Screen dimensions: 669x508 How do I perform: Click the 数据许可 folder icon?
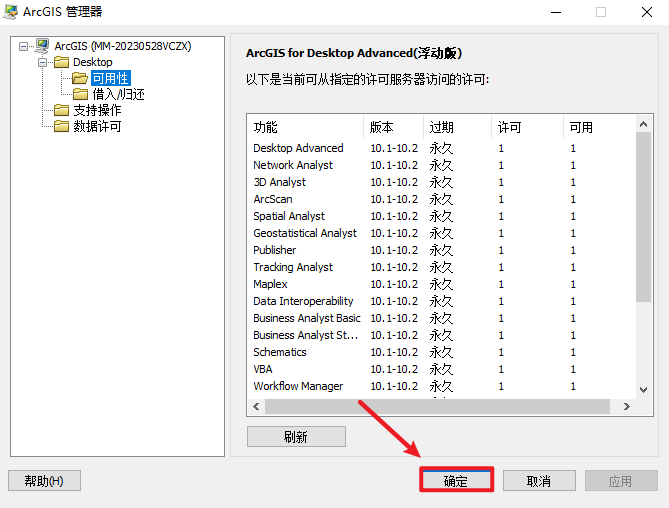click(61, 126)
